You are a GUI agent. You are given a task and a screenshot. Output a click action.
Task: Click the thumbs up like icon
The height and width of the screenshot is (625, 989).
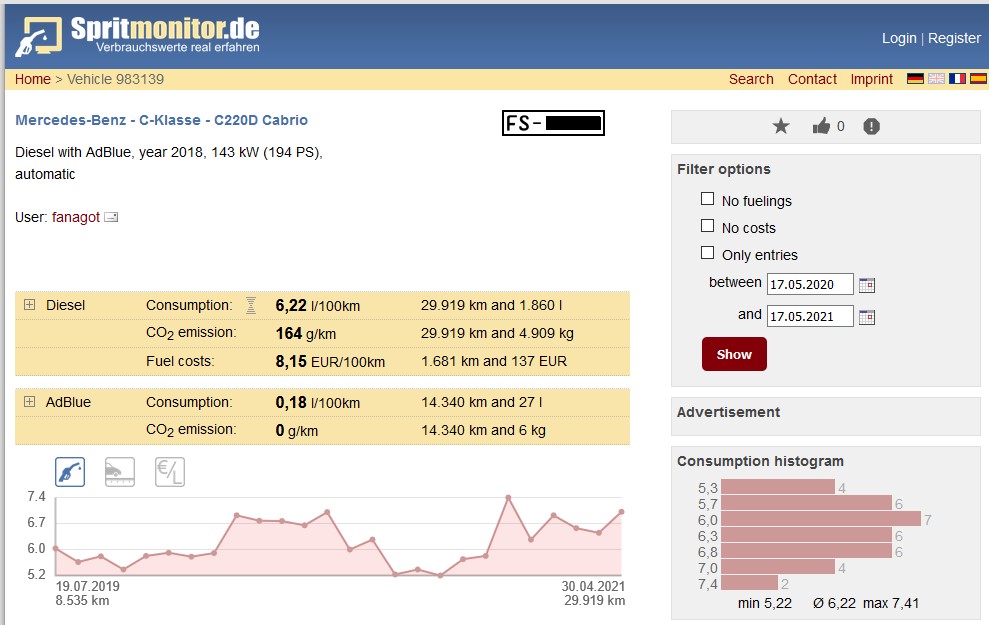point(822,126)
